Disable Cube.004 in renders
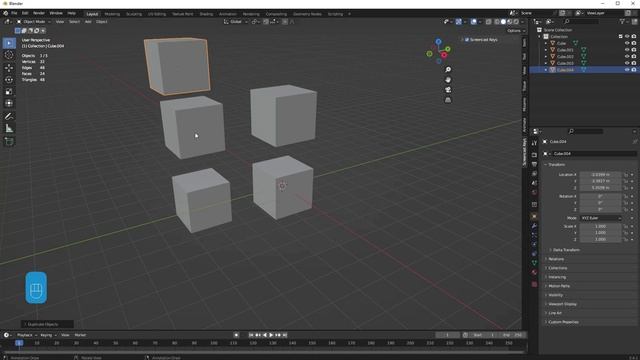 click(634, 70)
